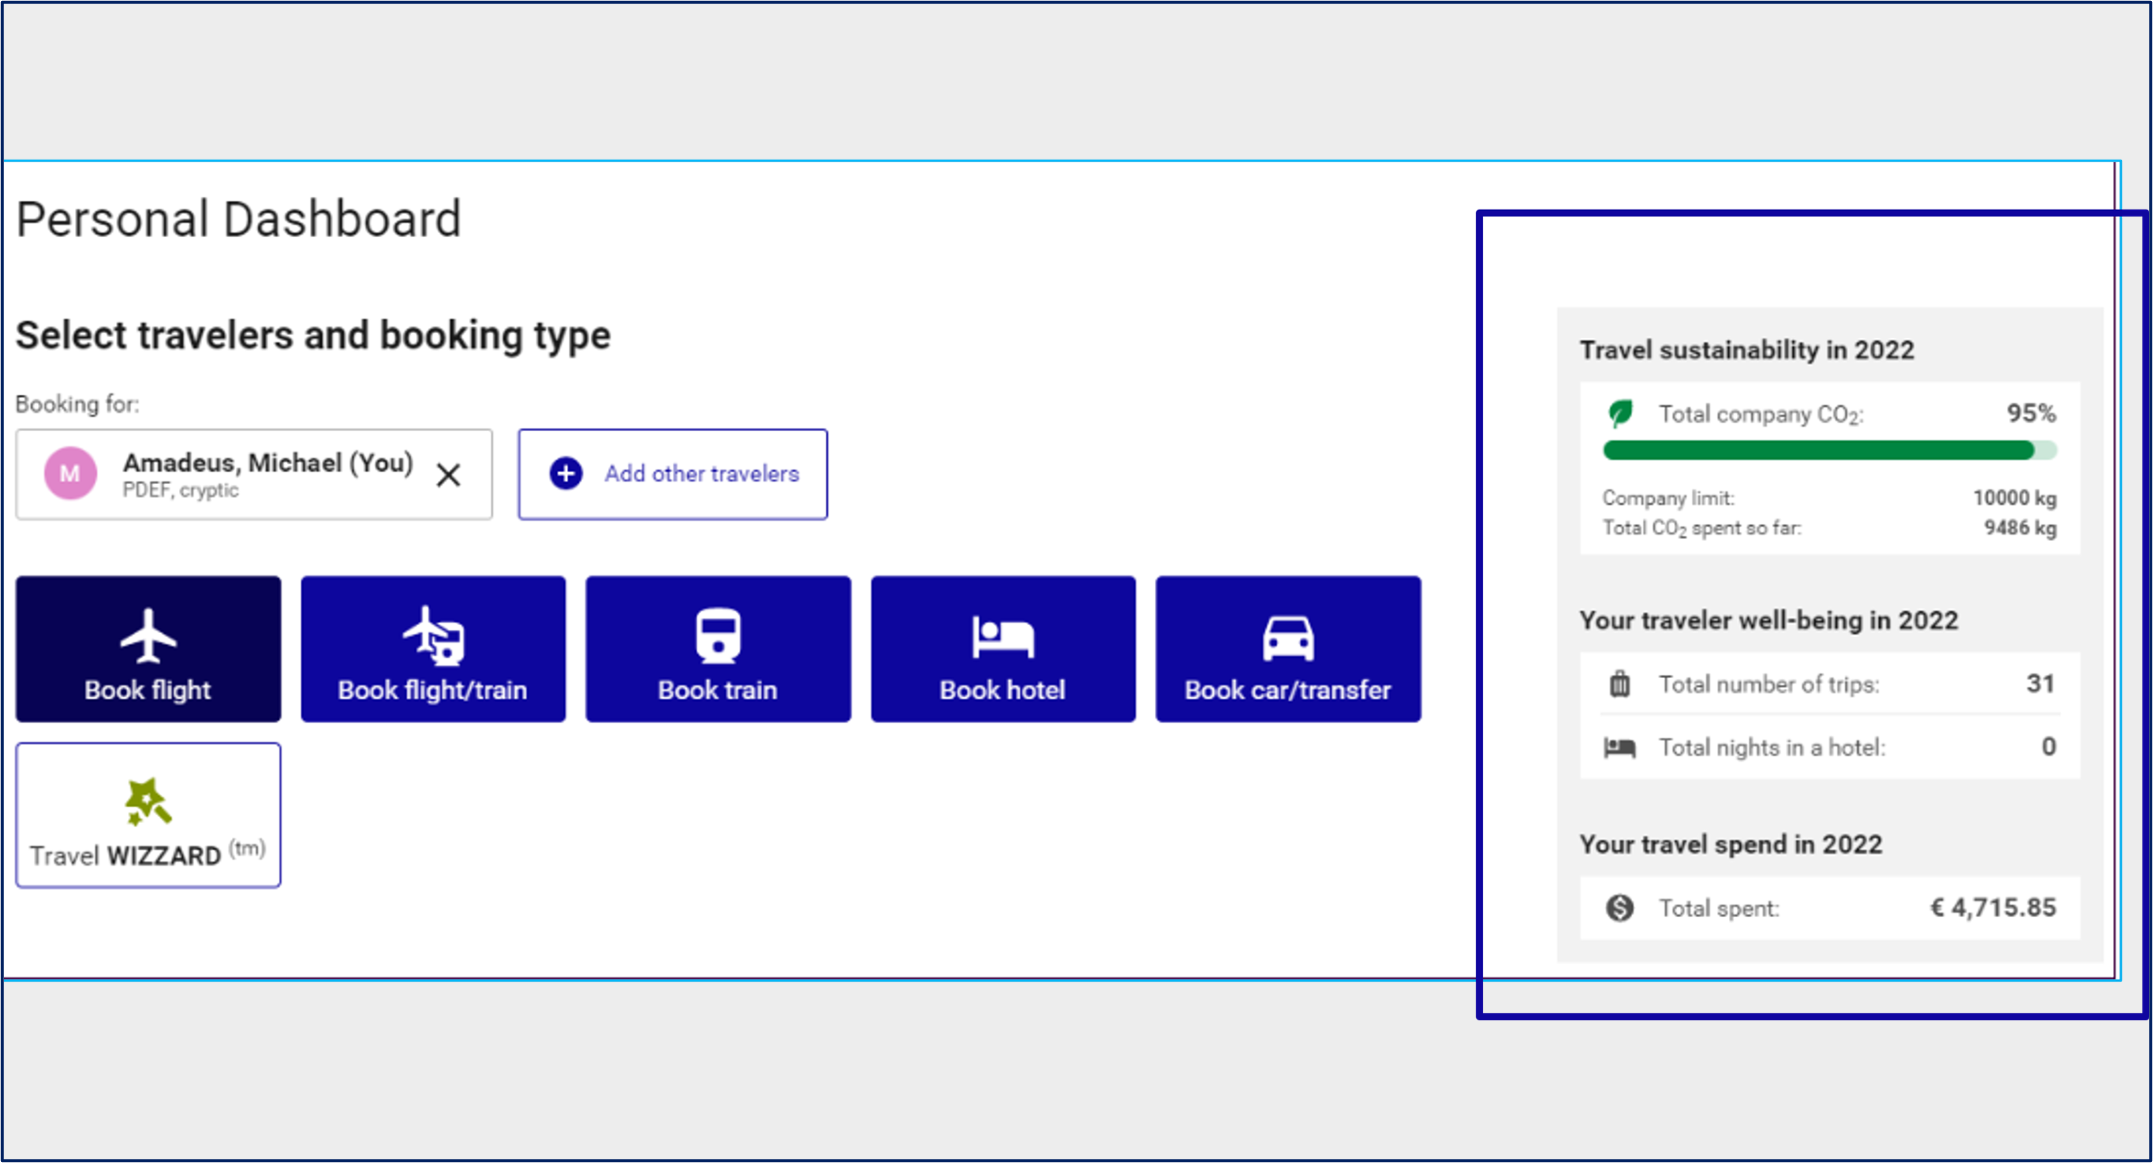
Task: Click the 'Total company CO2:' label
Action: 1761,414
